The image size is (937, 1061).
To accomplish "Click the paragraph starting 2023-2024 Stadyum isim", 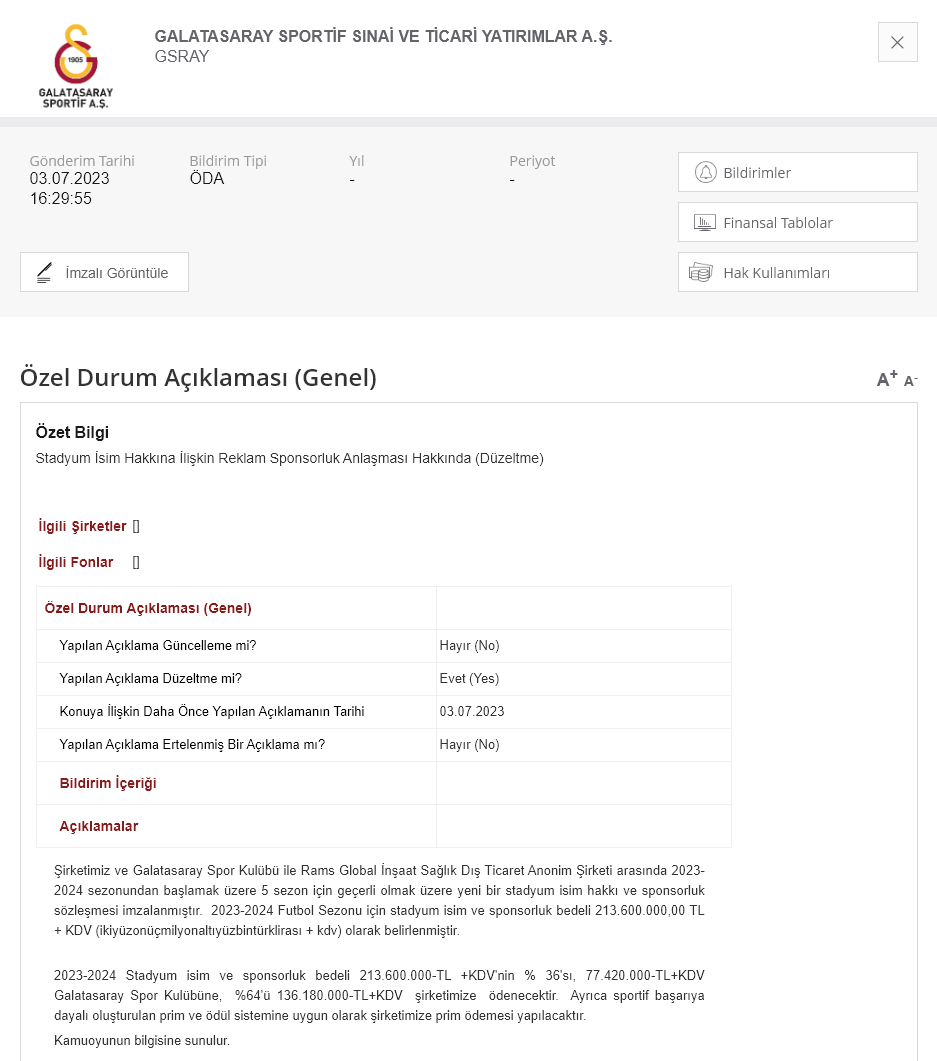I will coord(380,995).
